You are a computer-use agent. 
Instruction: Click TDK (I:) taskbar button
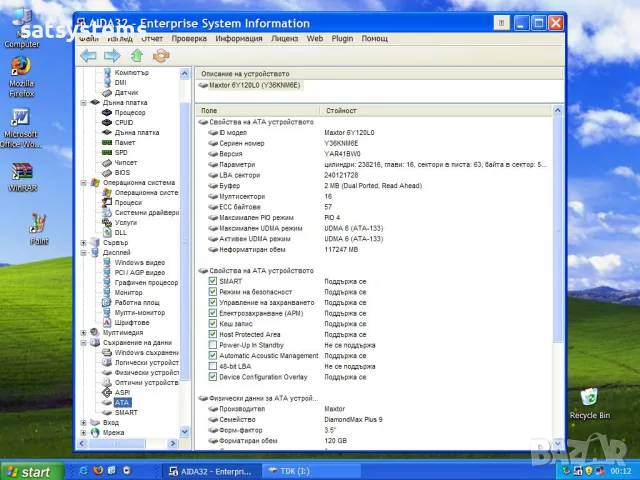click(310, 471)
